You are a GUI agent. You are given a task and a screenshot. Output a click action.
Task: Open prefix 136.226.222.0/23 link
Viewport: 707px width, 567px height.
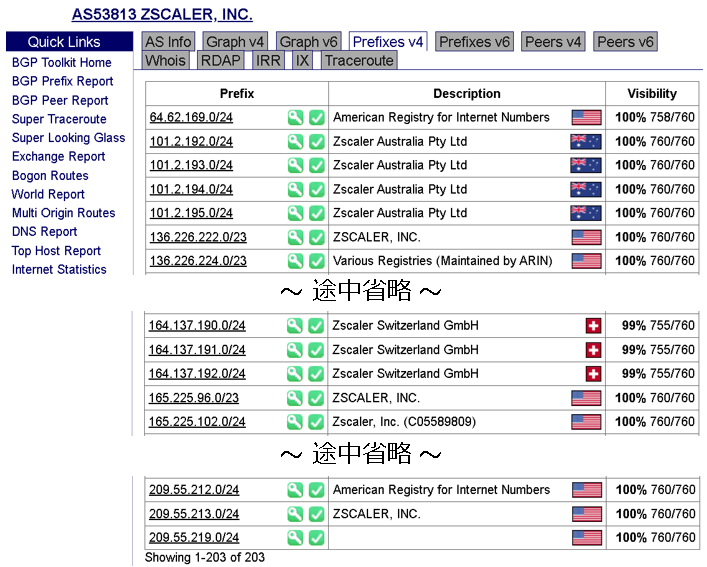[198, 237]
